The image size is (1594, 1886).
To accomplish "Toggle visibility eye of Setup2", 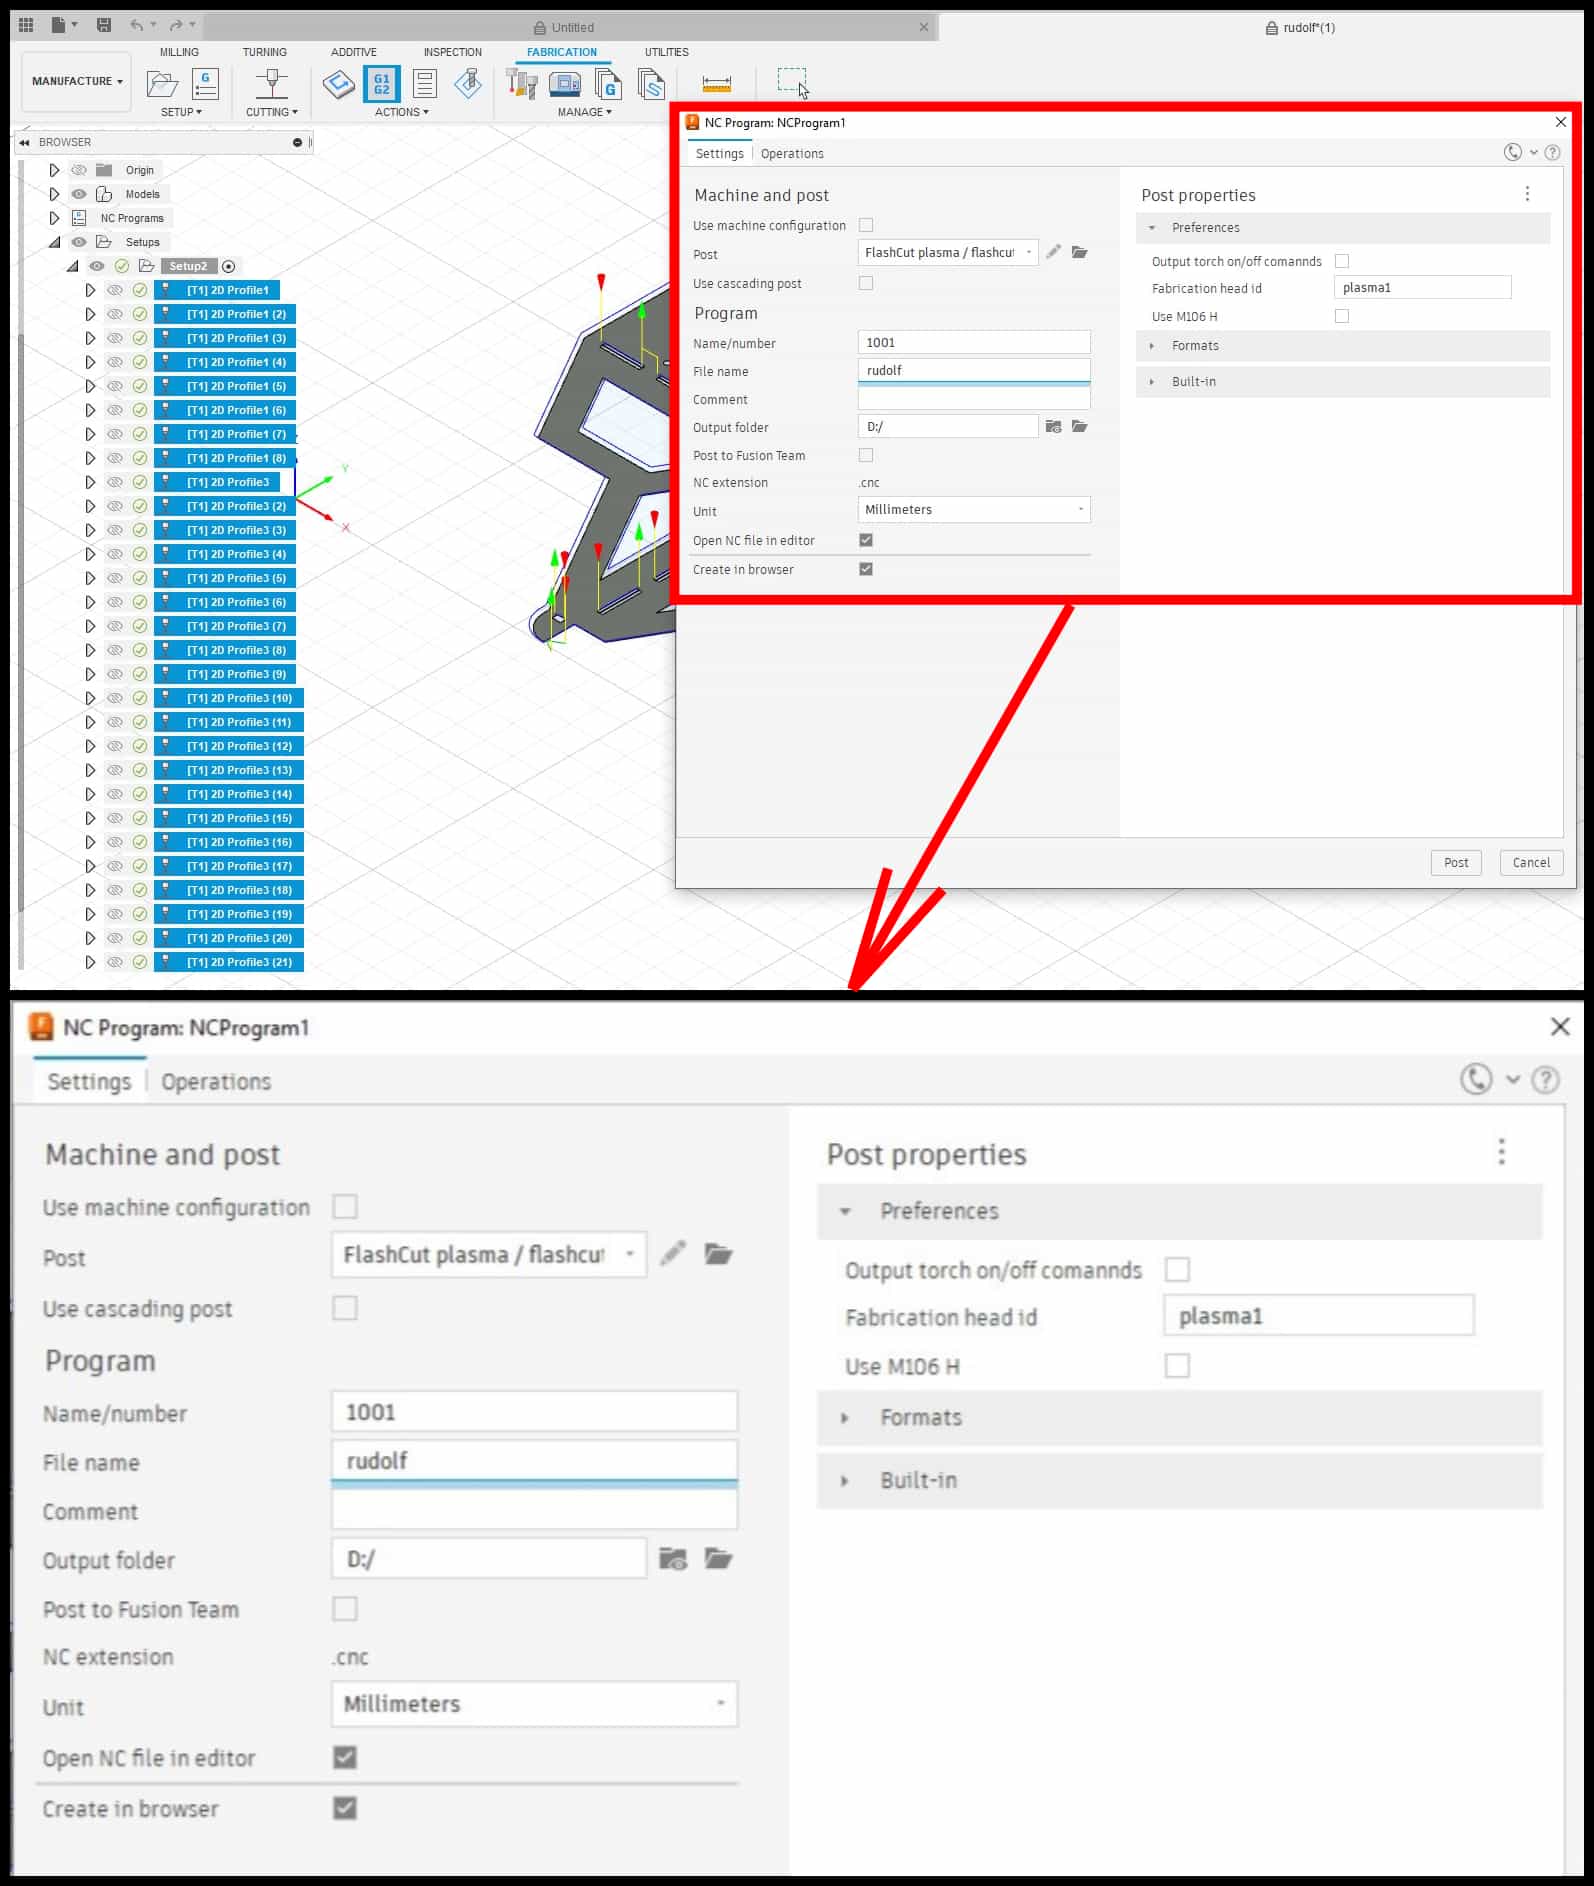I will point(97,266).
